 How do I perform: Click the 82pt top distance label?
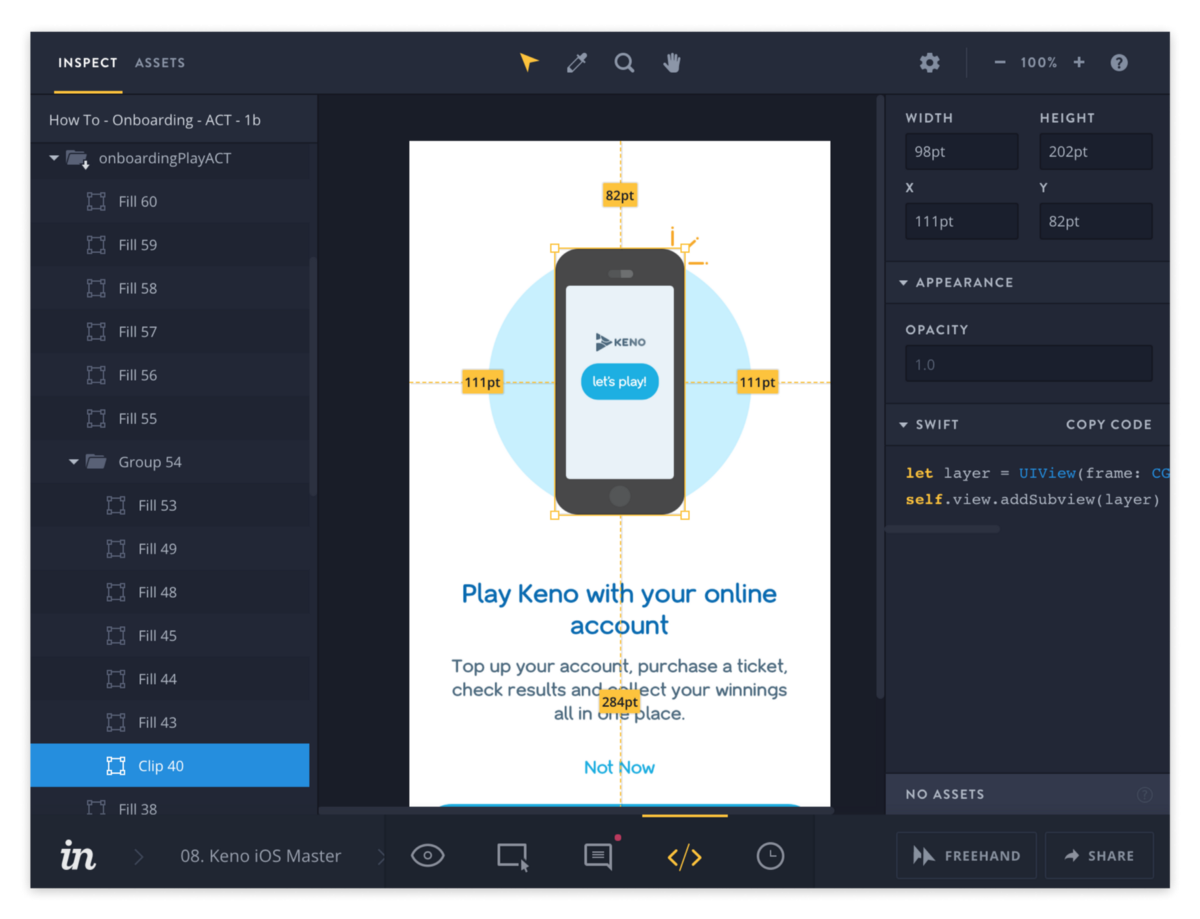click(620, 196)
